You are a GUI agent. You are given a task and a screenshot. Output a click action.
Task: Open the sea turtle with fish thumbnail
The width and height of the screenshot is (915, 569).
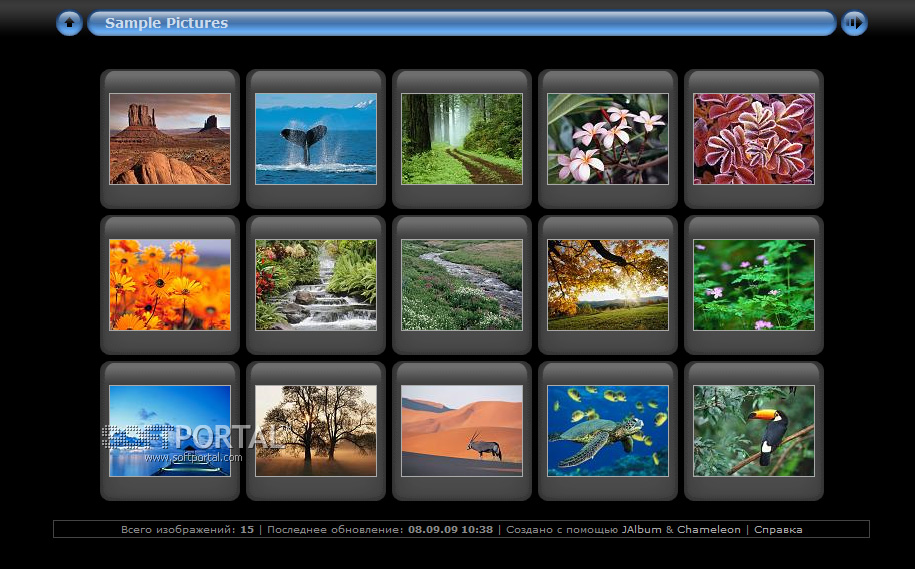point(607,431)
